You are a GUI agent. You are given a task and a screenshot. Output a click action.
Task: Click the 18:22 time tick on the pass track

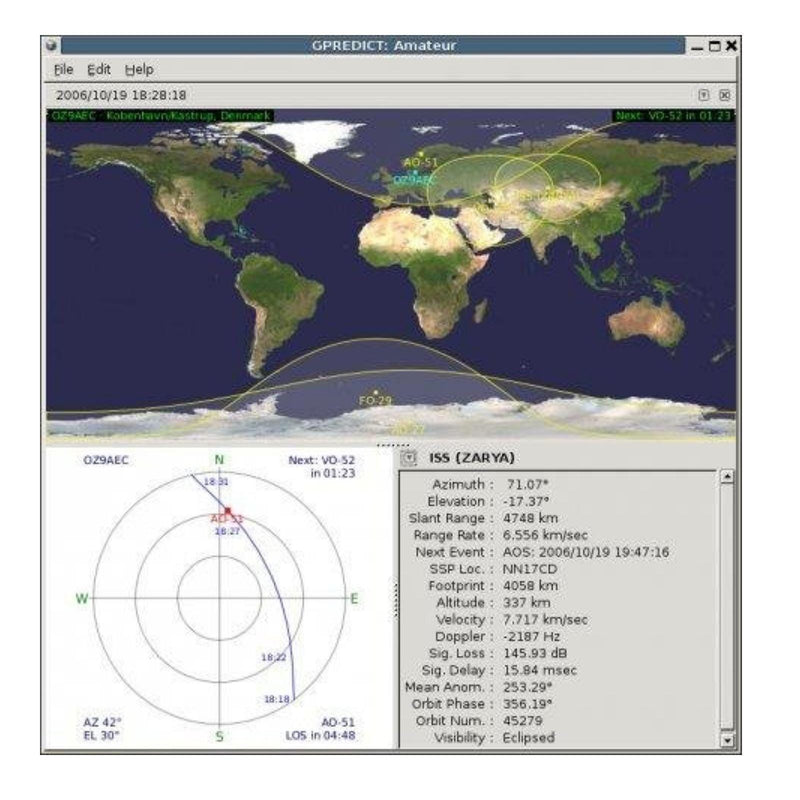(x=273, y=658)
